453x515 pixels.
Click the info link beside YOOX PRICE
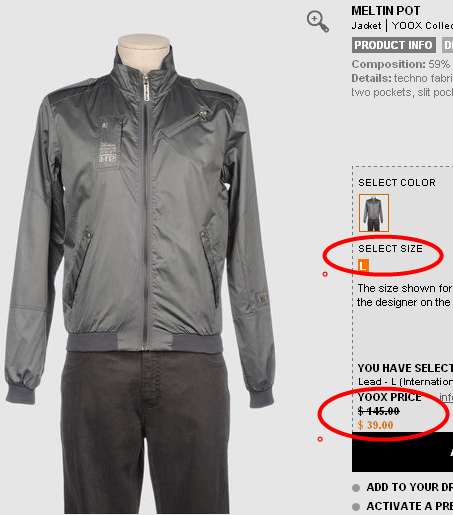[x=446, y=397]
